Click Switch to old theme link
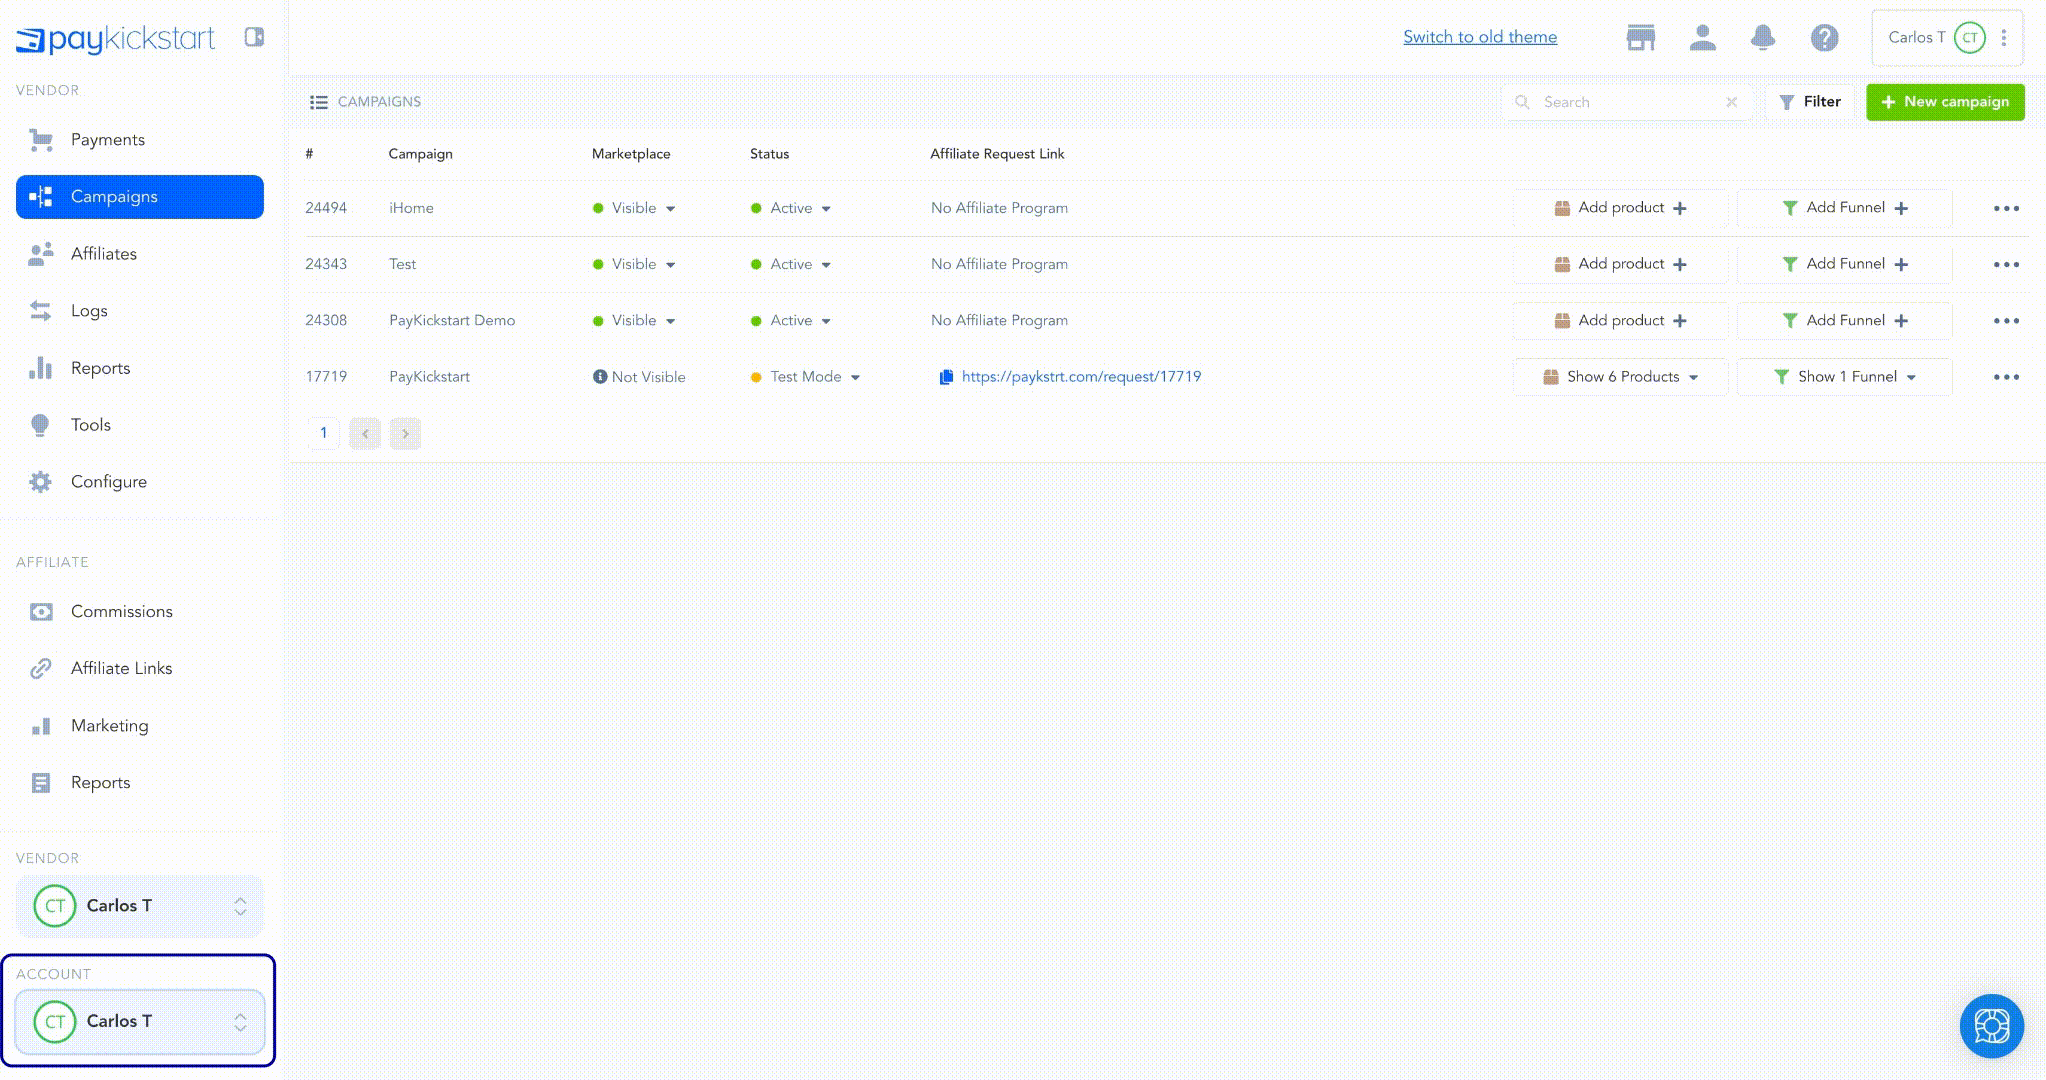This screenshot has width=2046, height=1080. tap(1479, 37)
